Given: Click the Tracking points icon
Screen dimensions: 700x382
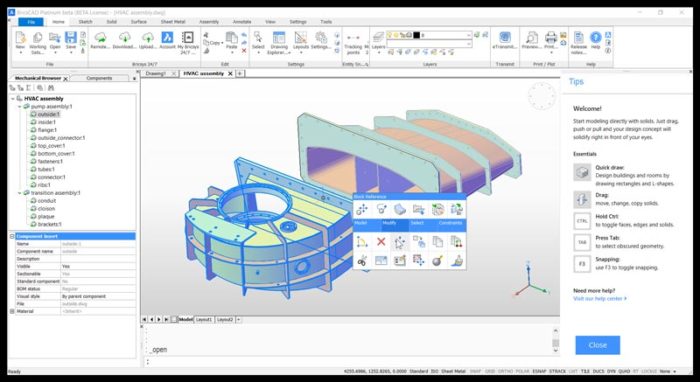Looking at the screenshot, I should (x=353, y=38).
